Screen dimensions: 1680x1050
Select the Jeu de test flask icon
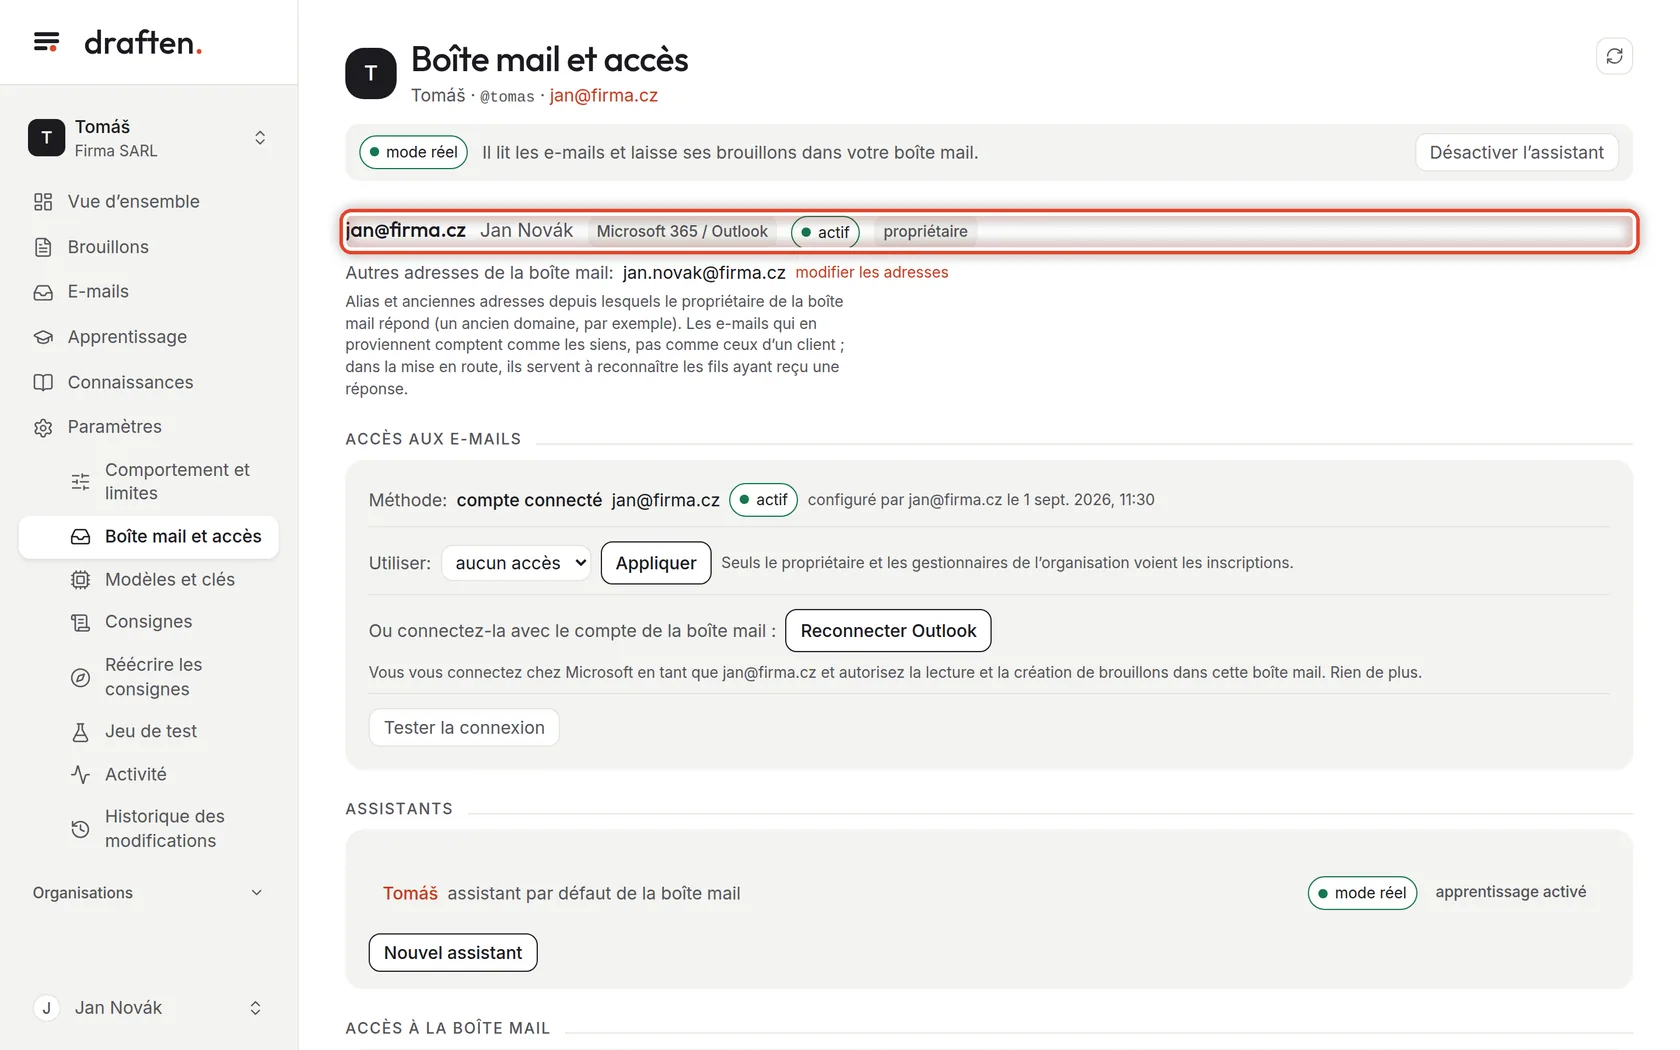pyautogui.click(x=81, y=732)
